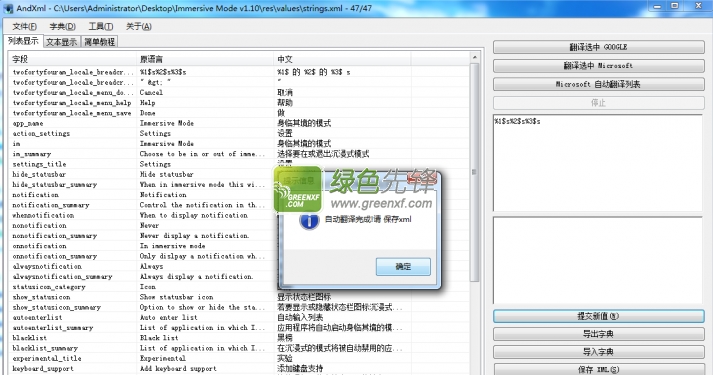This screenshot has width=713, height=375.
Task: Save with the 保存 XML(S) button
Action: [x=598, y=370]
